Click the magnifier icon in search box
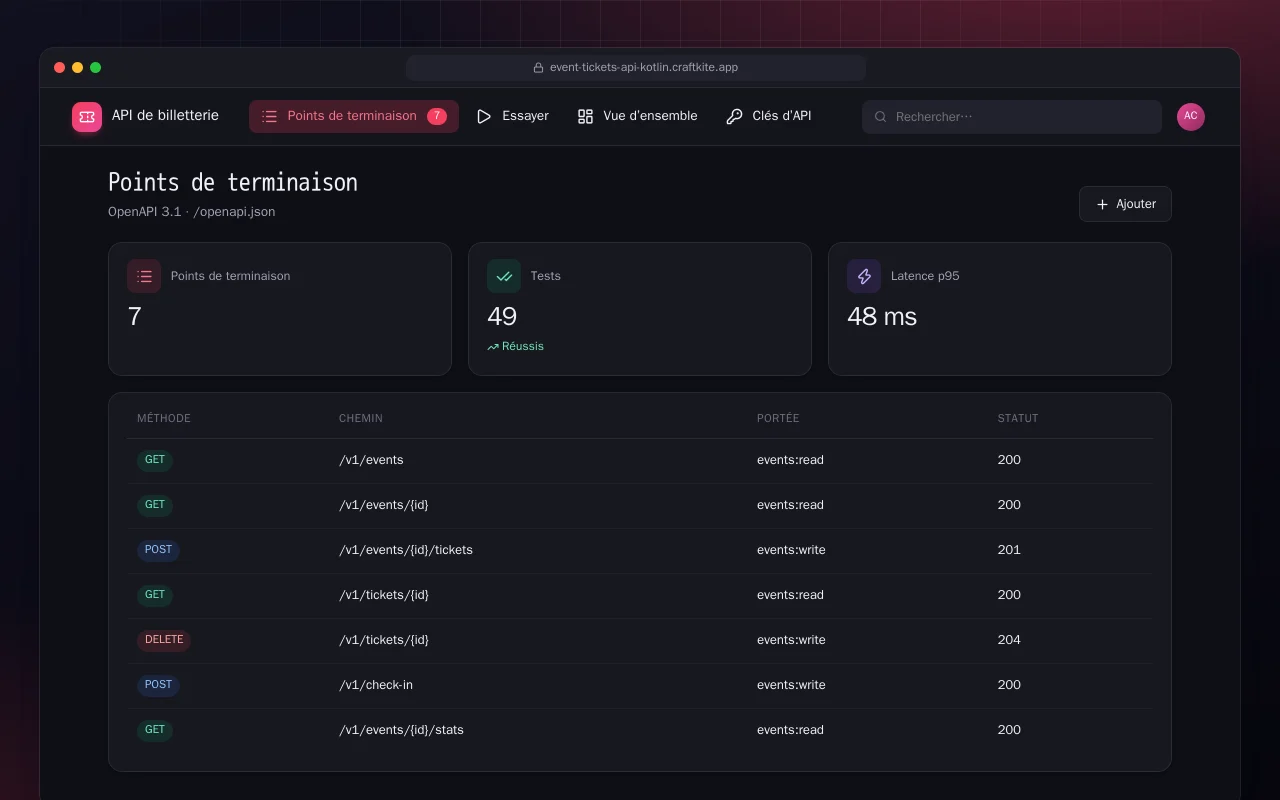The height and width of the screenshot is (800, 1280). [881, 117]
